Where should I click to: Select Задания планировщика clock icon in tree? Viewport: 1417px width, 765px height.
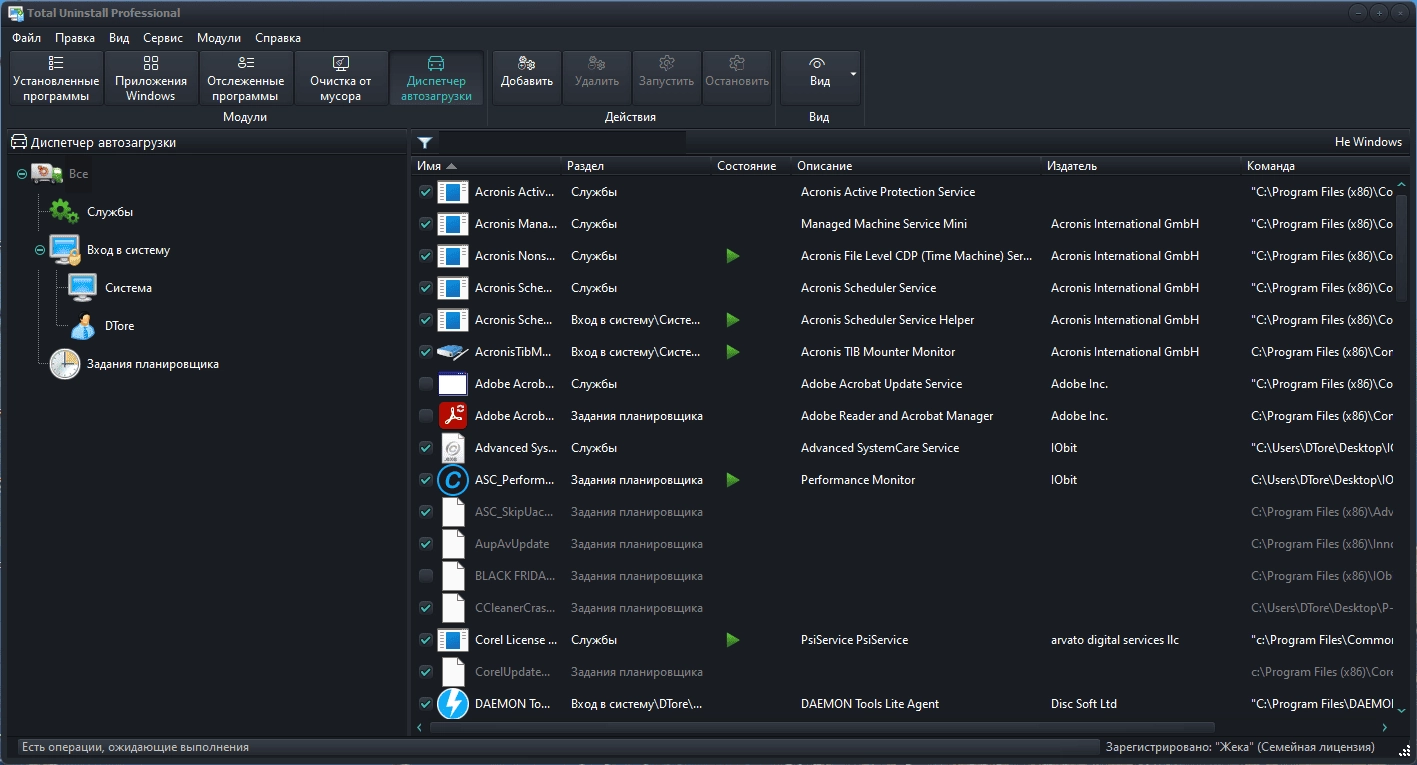click(64, 364)
